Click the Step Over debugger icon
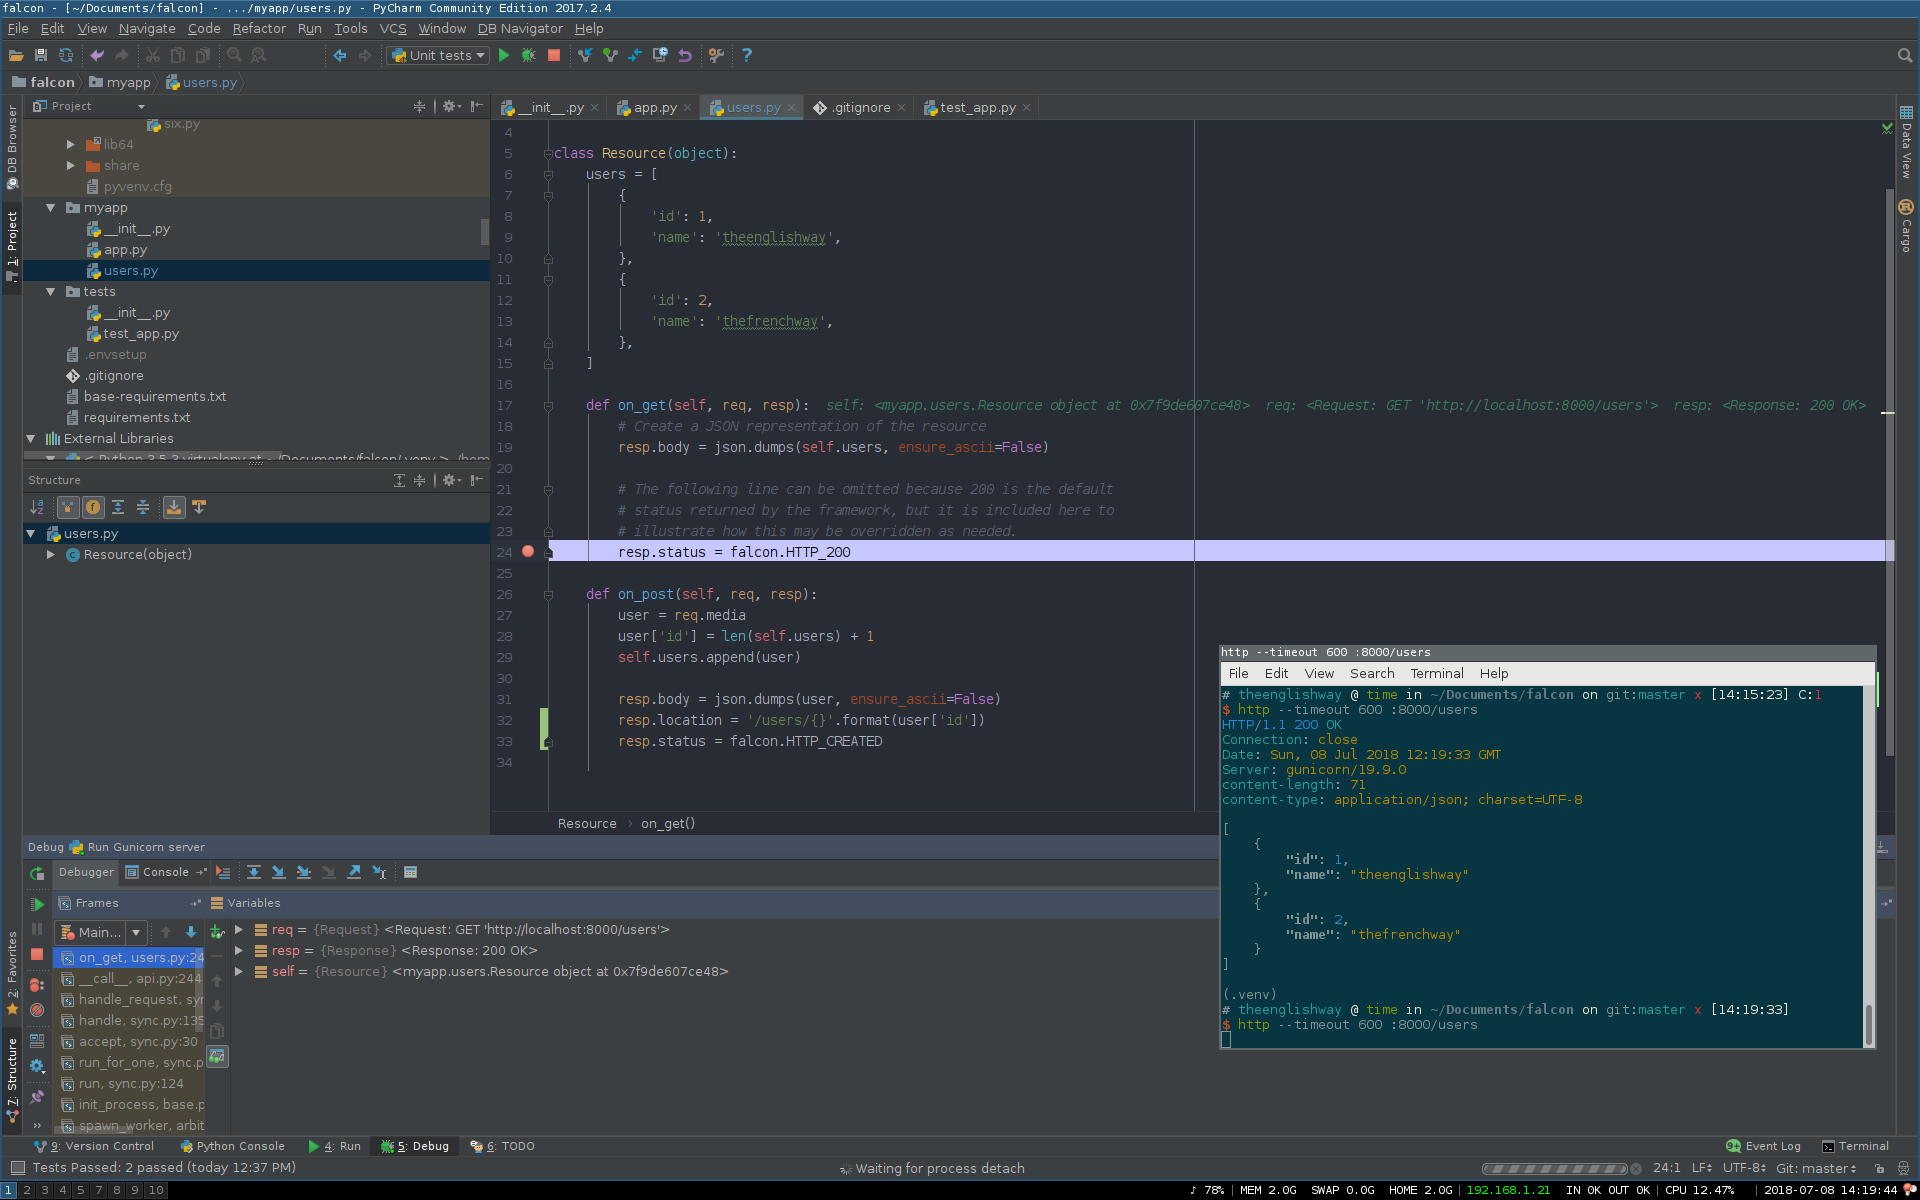Image resolution: width=1920 pixels, height=1200 pixels. pos(254,873)
